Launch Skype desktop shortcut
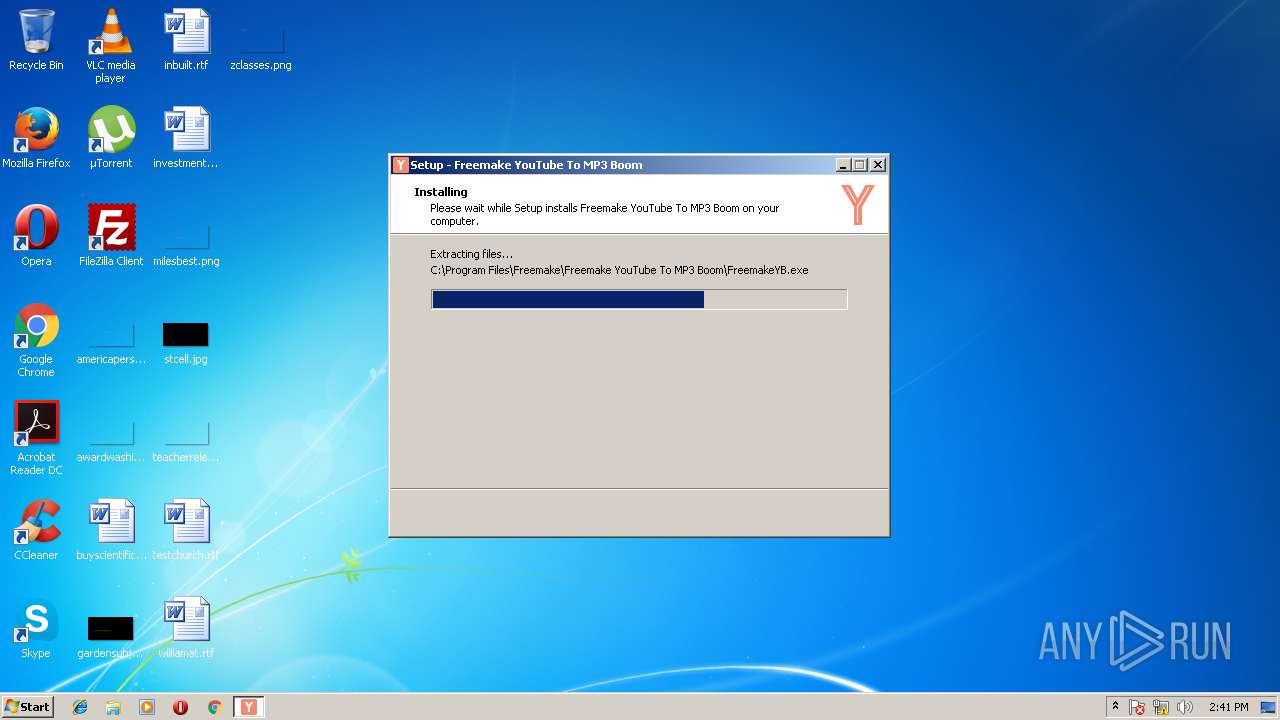The height and width of the screenshot is (720, 1280). pyautogui.click(x=36, y=628)
